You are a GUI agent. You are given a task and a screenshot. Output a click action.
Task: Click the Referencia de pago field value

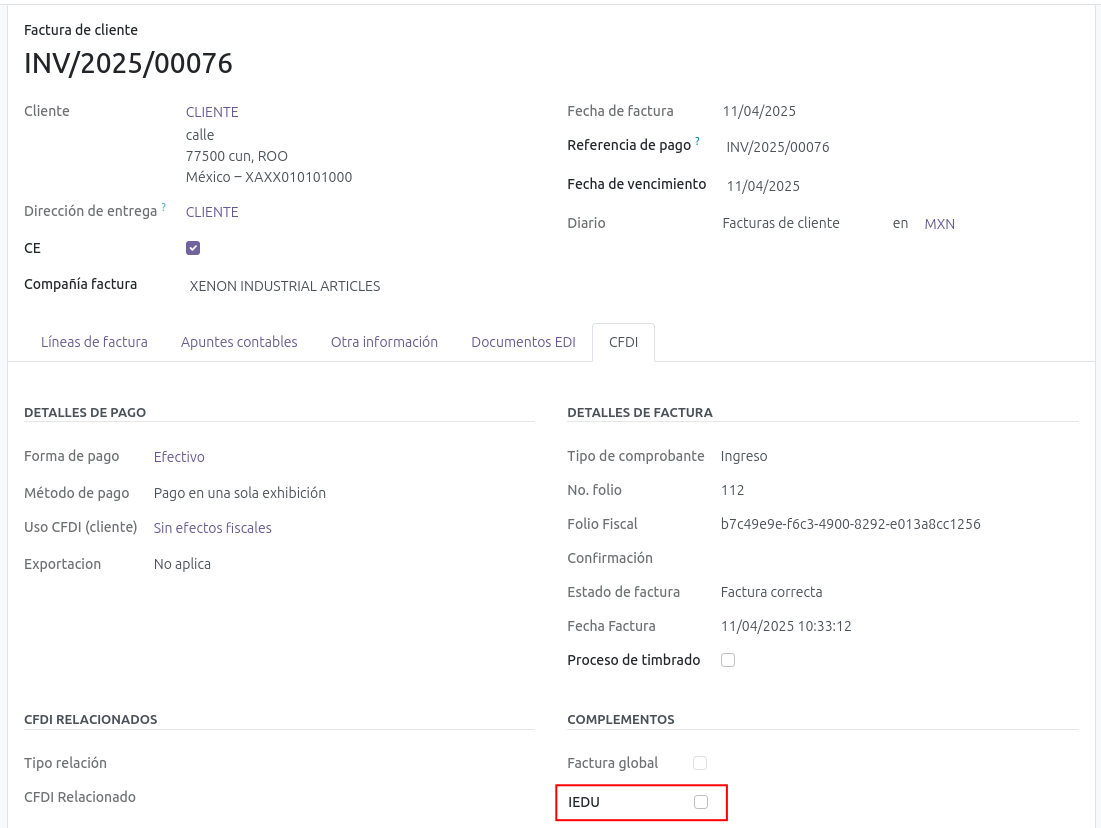tap(778, 147)
